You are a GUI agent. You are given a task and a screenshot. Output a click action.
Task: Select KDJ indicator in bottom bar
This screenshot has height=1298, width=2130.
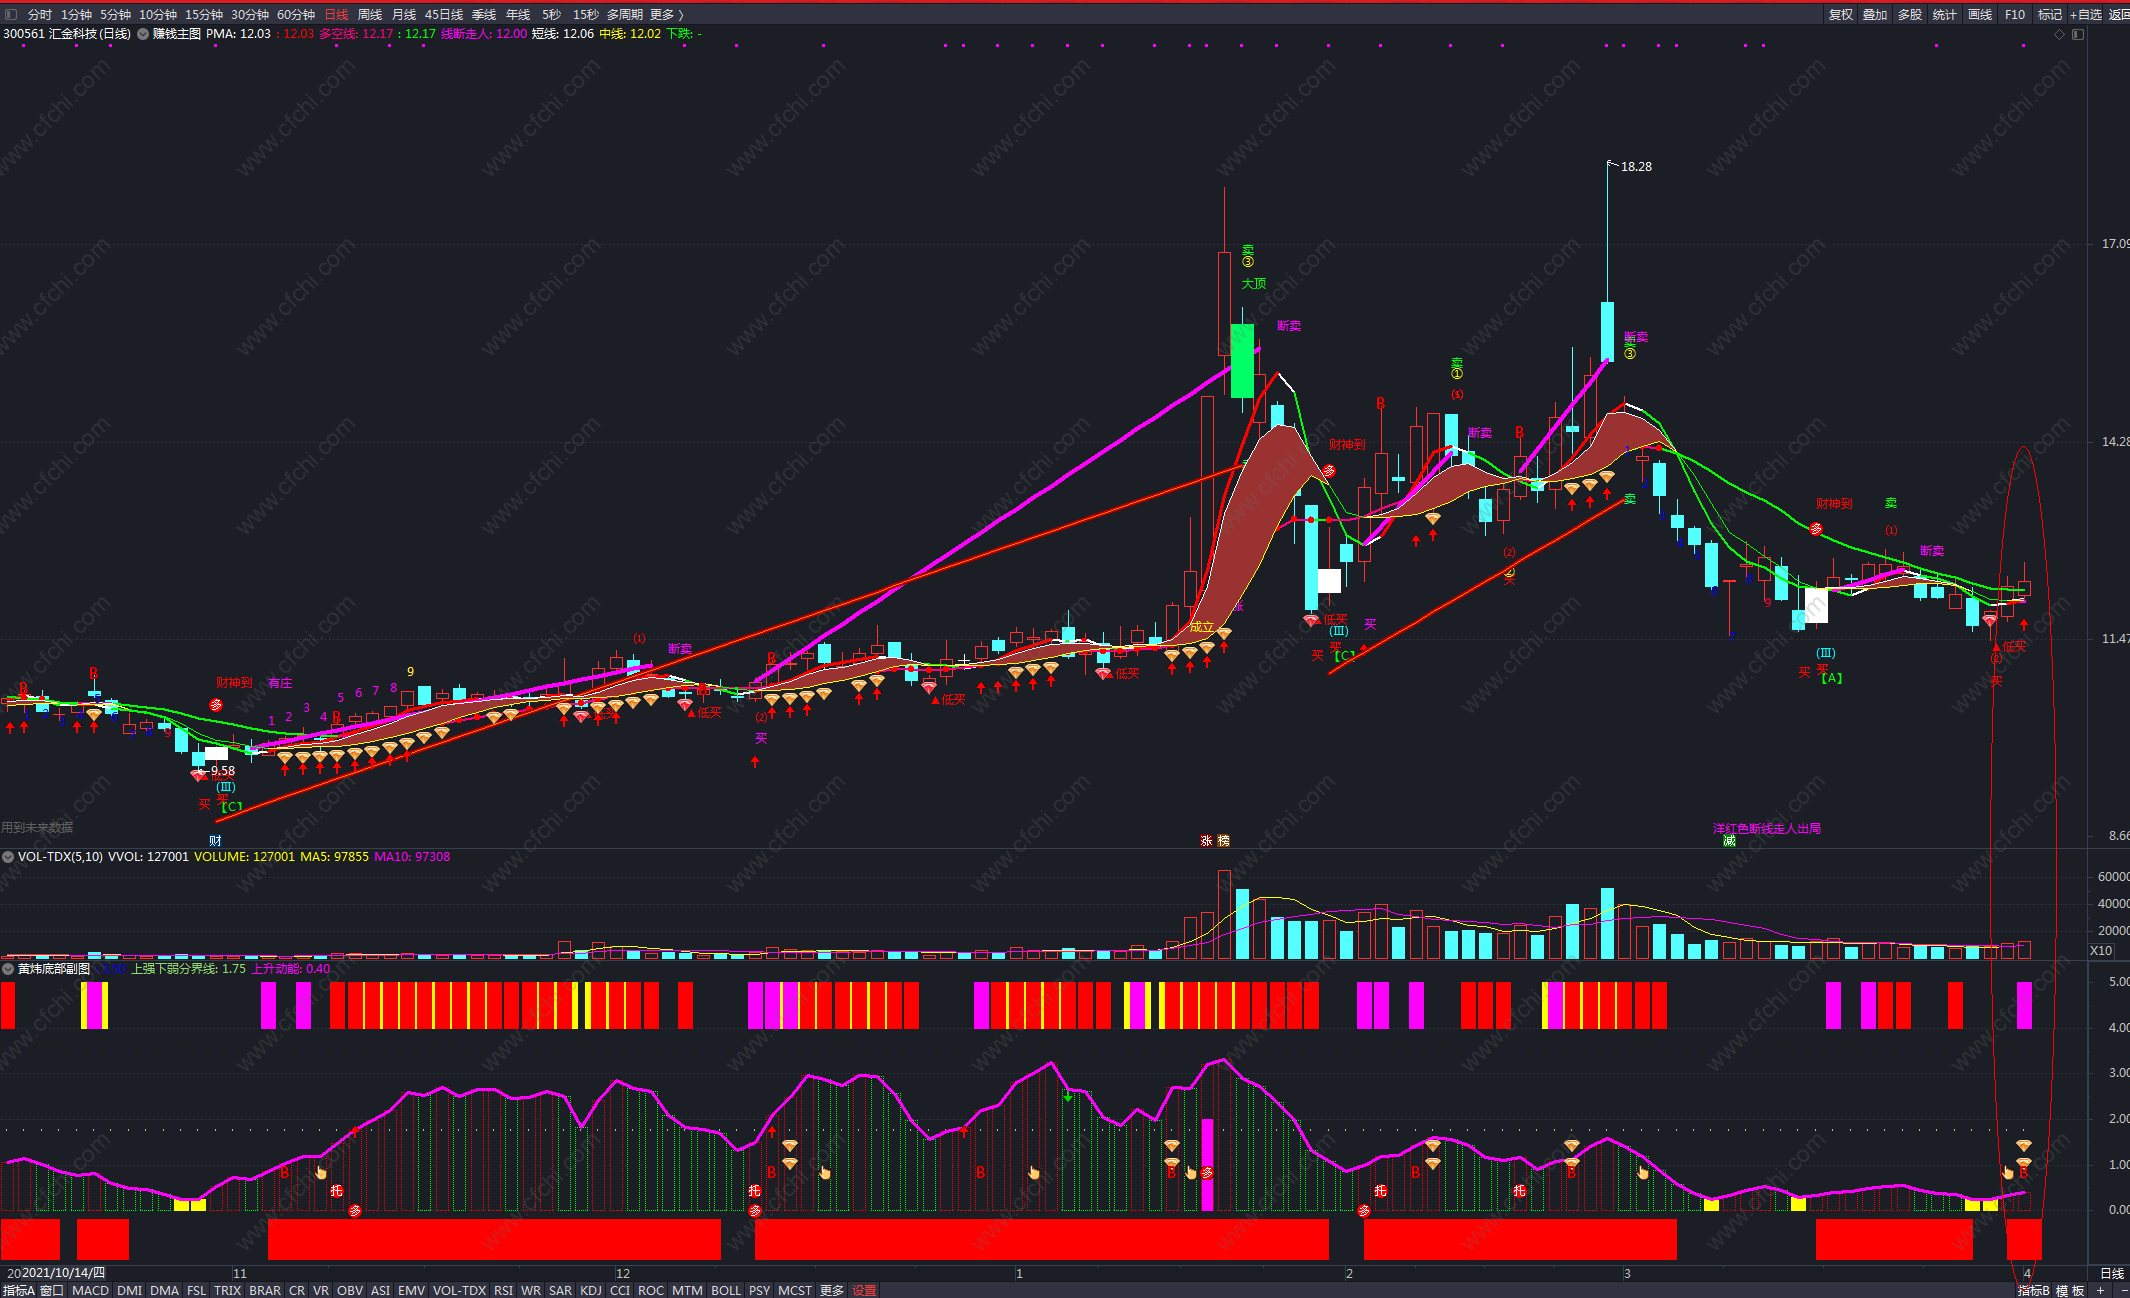pos(591,1291)
